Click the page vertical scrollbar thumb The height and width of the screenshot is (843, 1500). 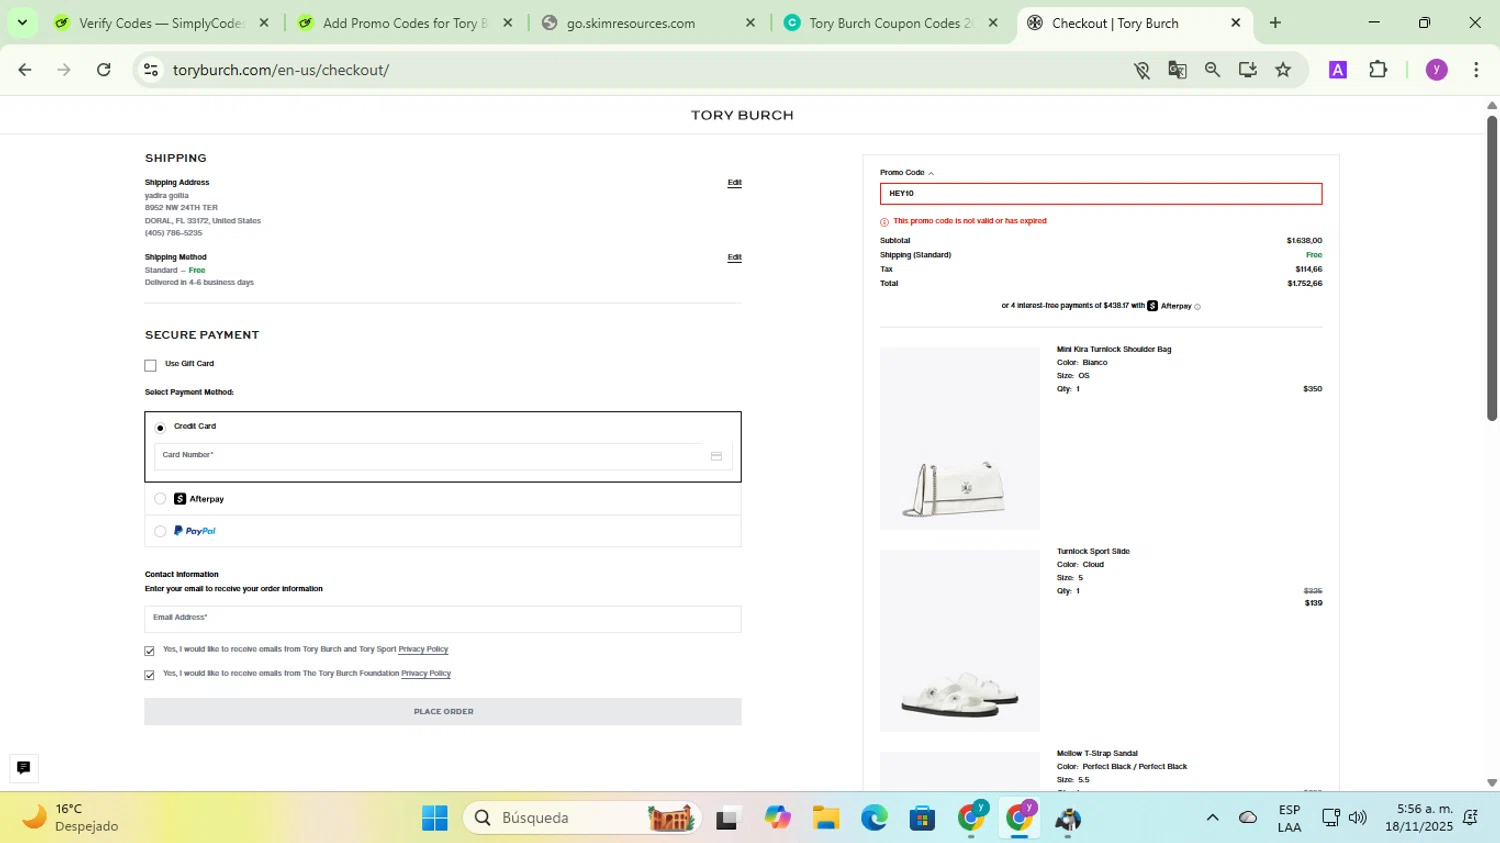pyautogui.click(x=1491, y=267)
